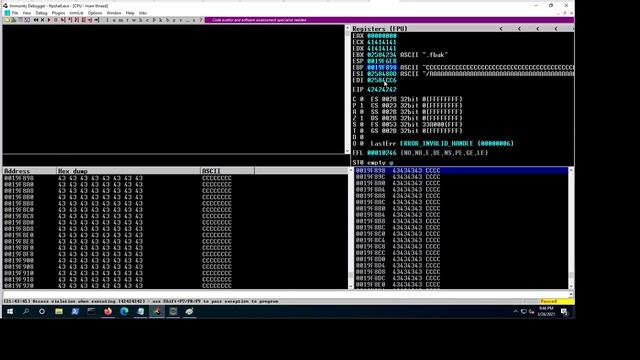
Task: Click the stack pane vertical scrollbar
Action: [x=571, y=229]
